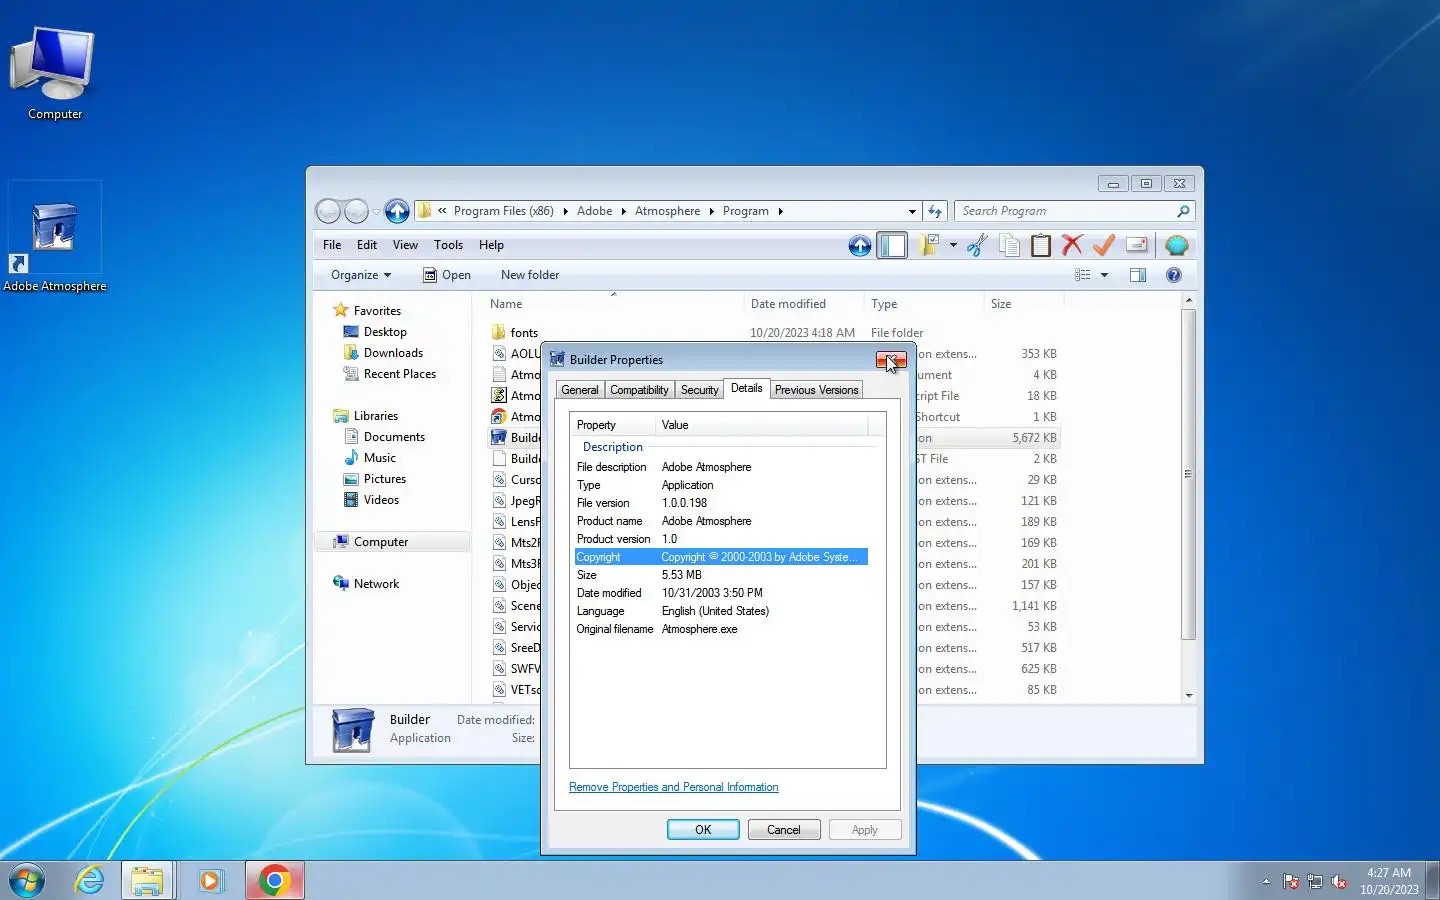Click OK in Builder Properties

coord(703,830)
